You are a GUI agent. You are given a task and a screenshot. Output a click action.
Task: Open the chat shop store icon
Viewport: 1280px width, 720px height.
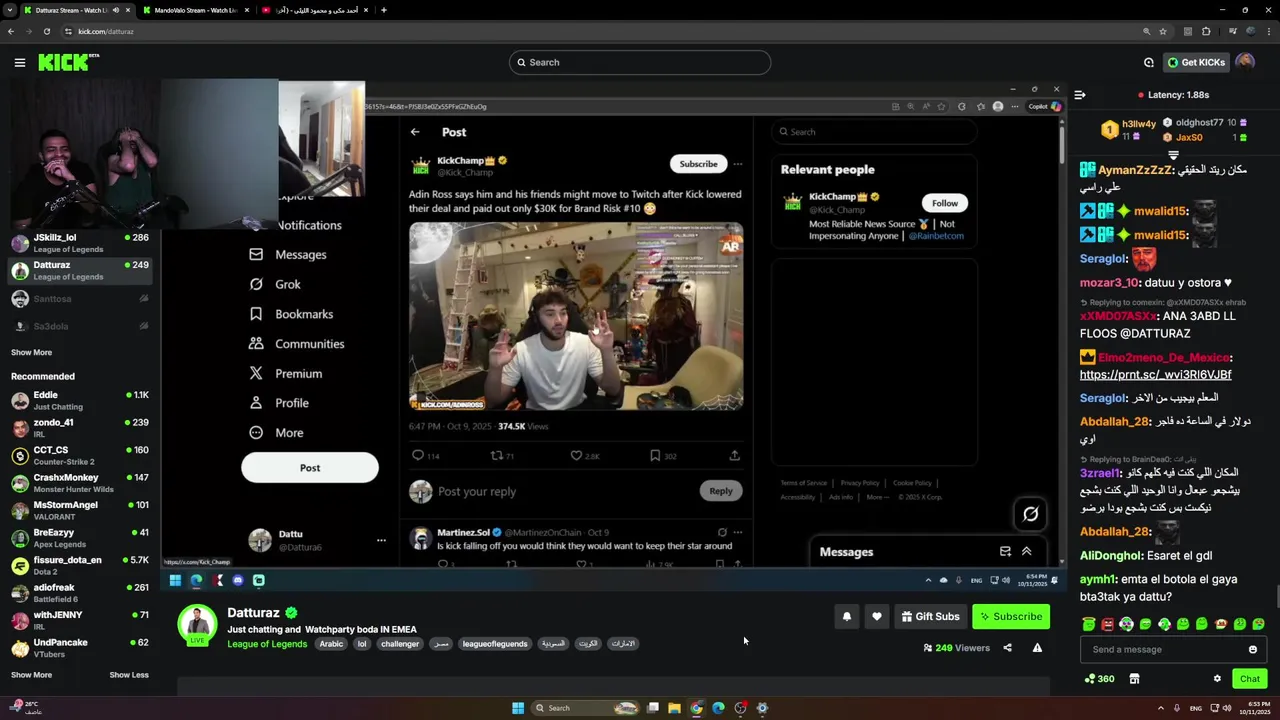[x=1134, y=679]
